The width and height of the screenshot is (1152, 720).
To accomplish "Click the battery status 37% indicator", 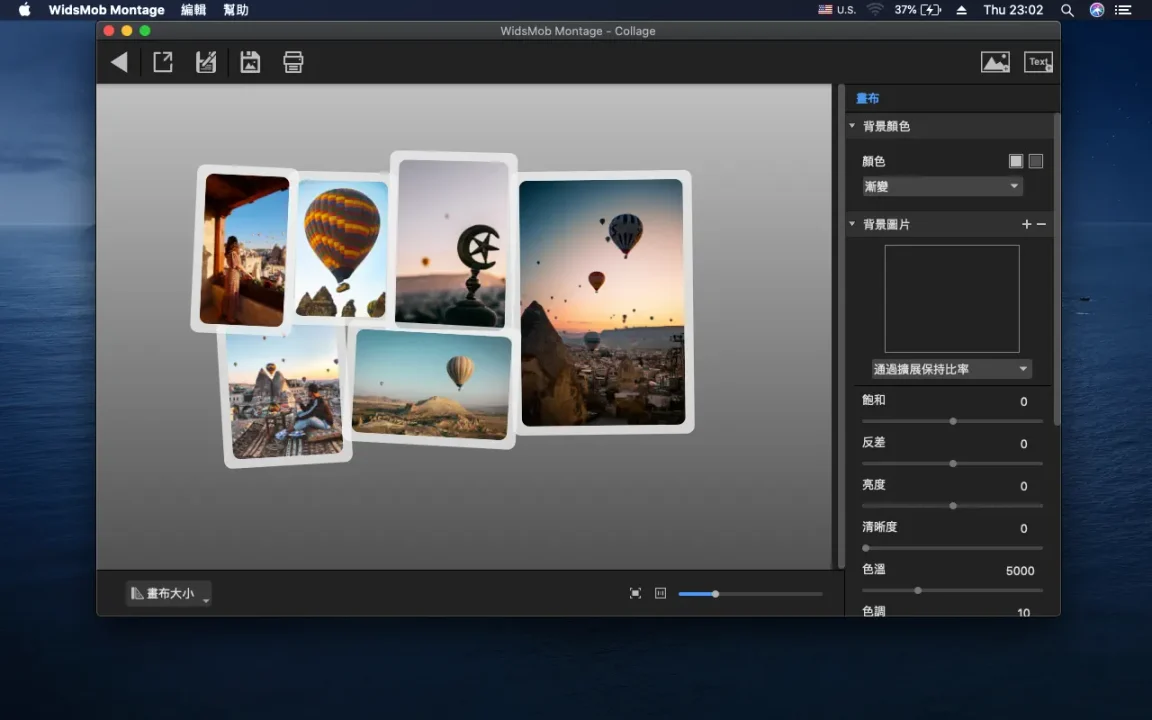I will [918, 10].
